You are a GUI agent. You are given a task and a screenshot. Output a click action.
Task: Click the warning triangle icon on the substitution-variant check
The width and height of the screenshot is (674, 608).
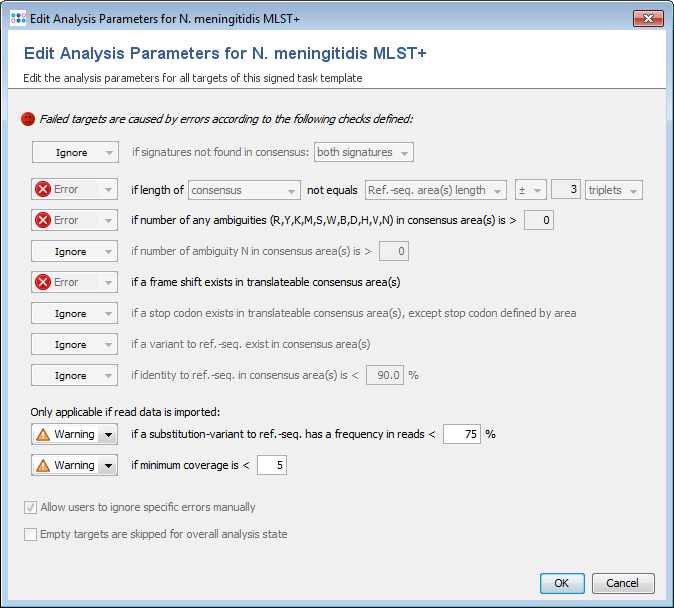[x=43, y=435]
